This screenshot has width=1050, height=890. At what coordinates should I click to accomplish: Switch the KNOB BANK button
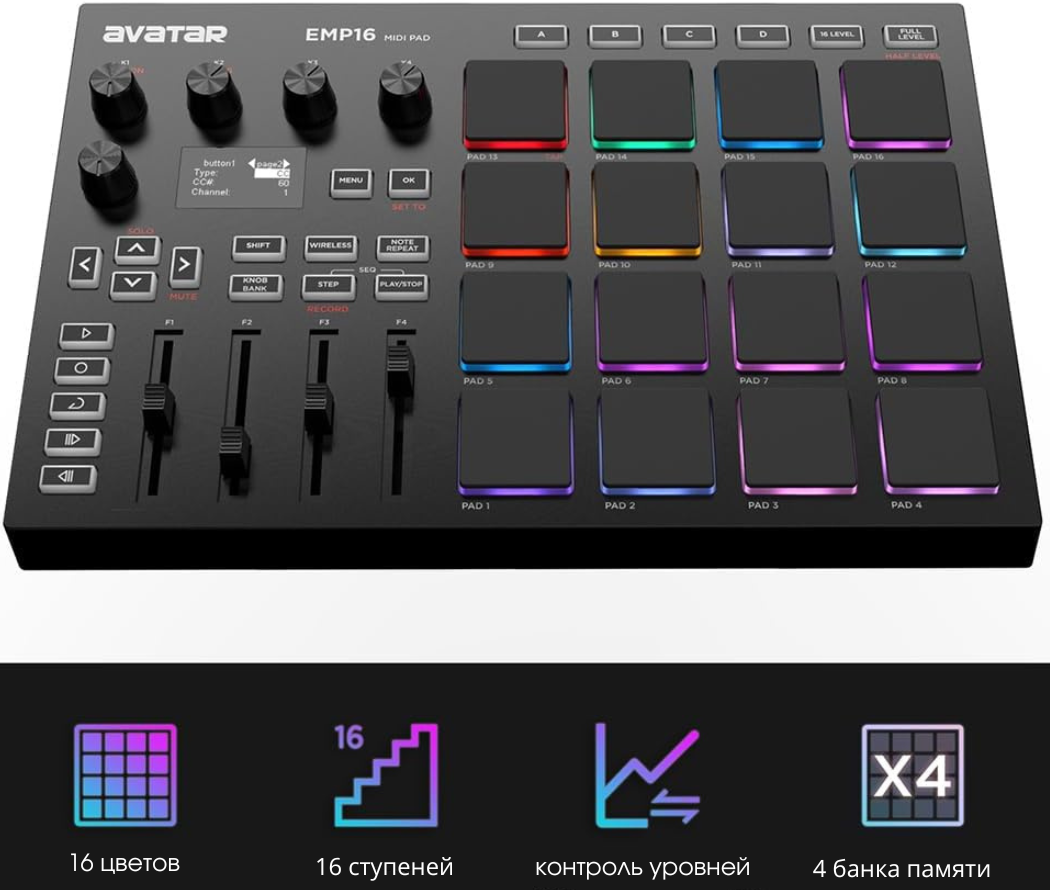tap(254, 286)
